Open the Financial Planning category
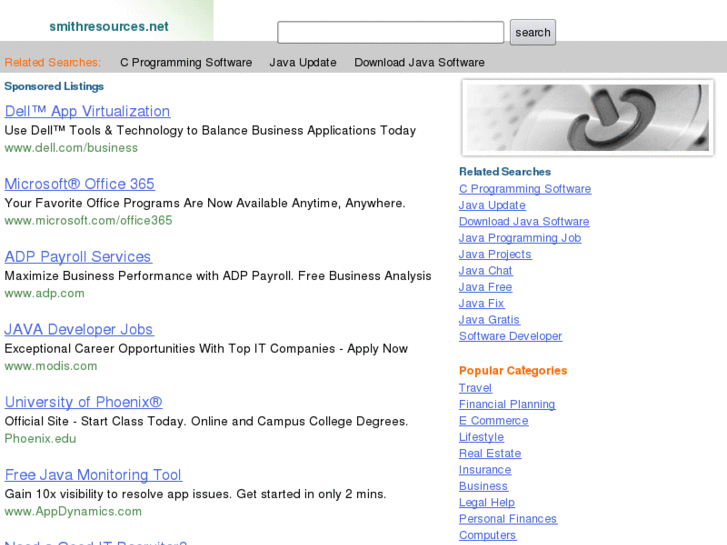The image size is (727, 545). pyautogui.click(x=507, y=404)
